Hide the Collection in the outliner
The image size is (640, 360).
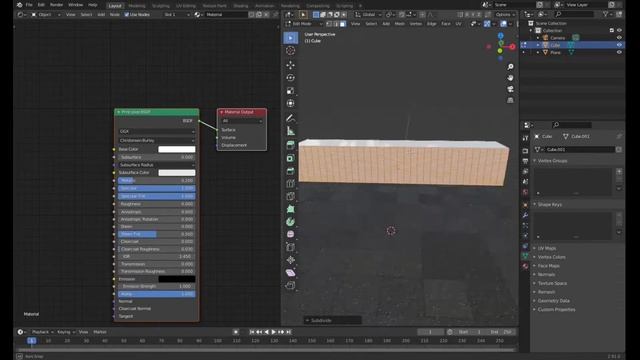tap(619, 30)
